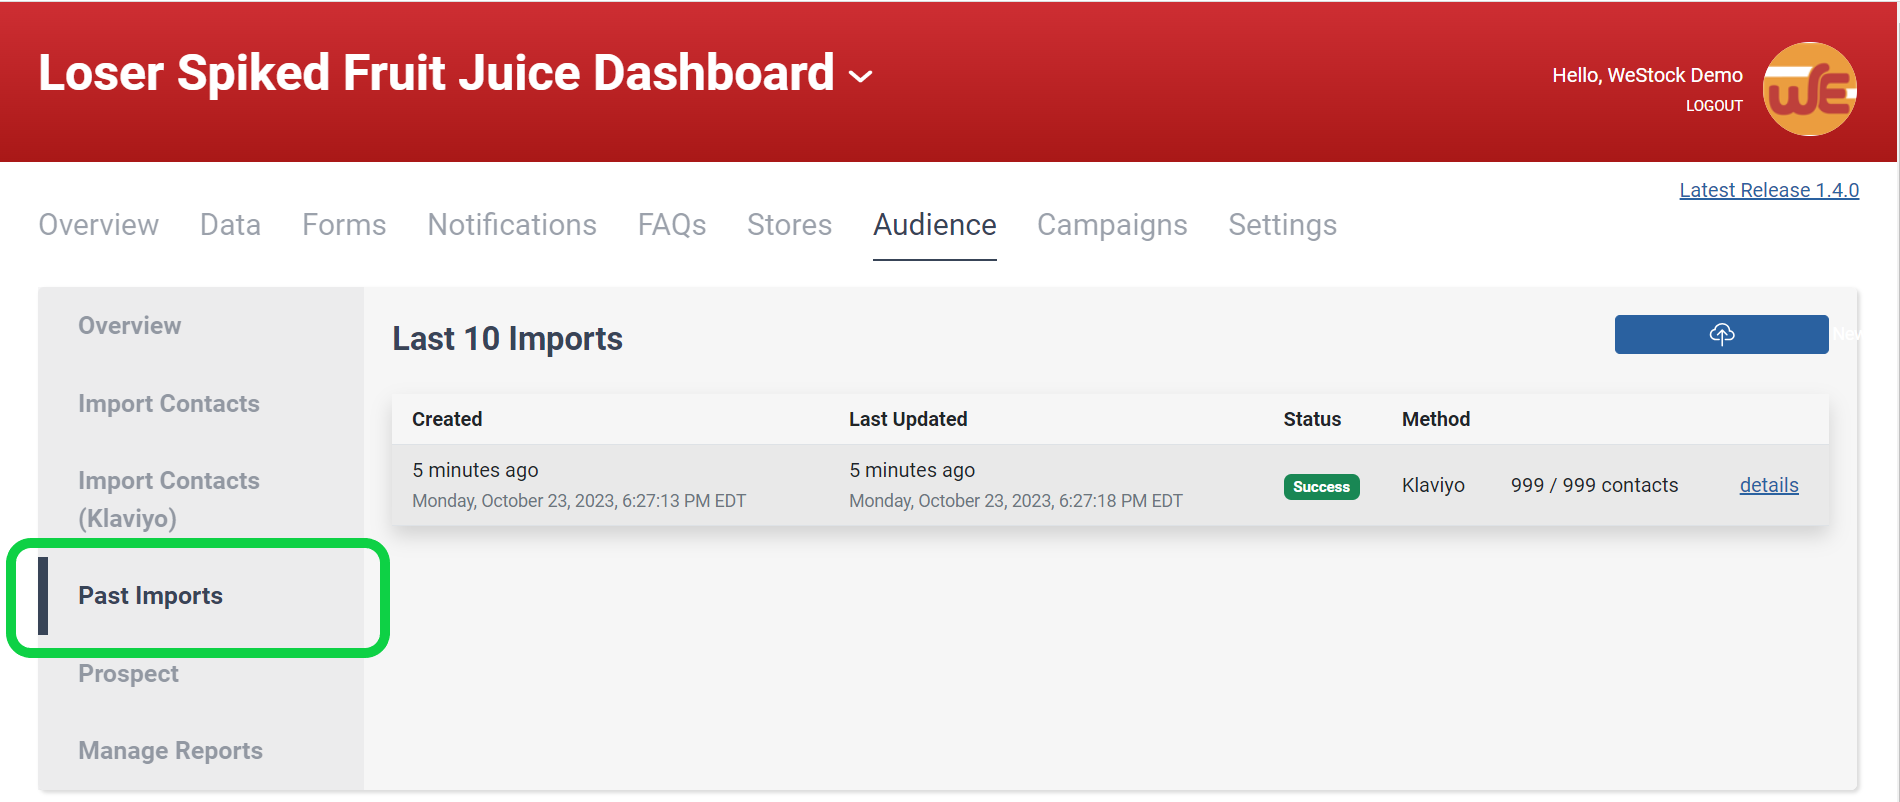The image size is (1900, 802).
Task: Open the Notifications tab
Action: 512,225
